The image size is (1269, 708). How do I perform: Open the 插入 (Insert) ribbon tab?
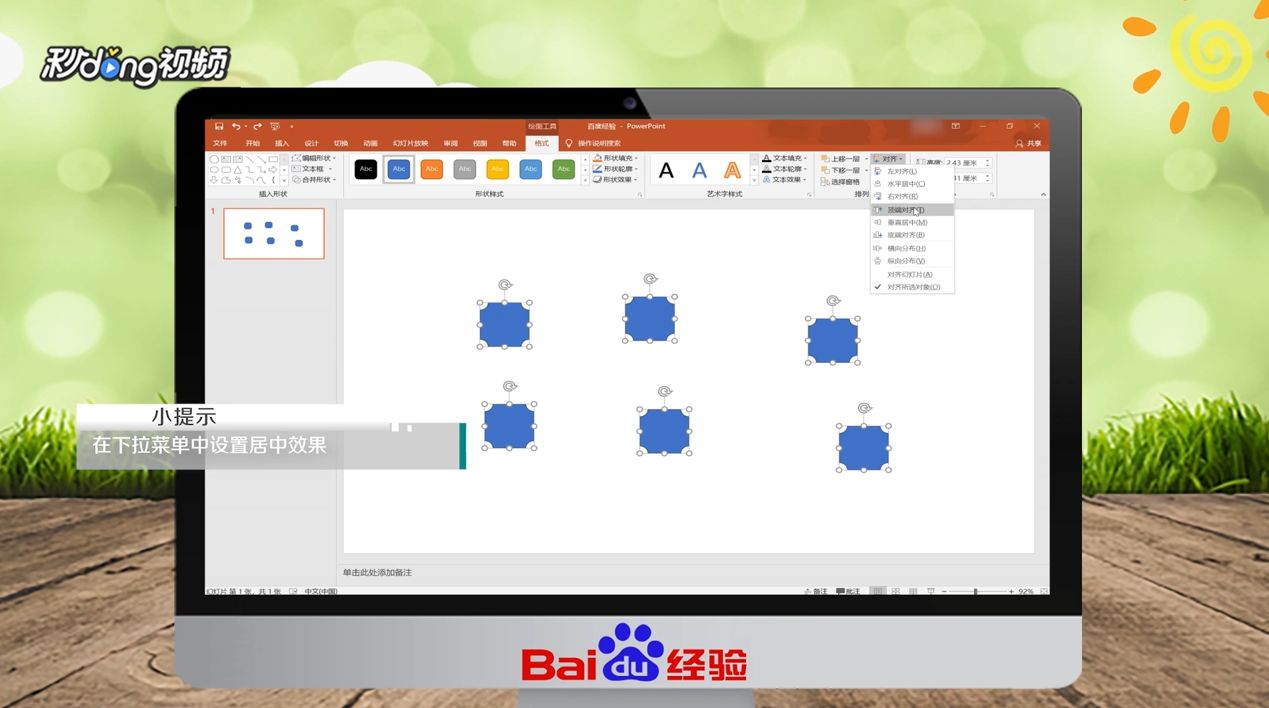(282, 144)
